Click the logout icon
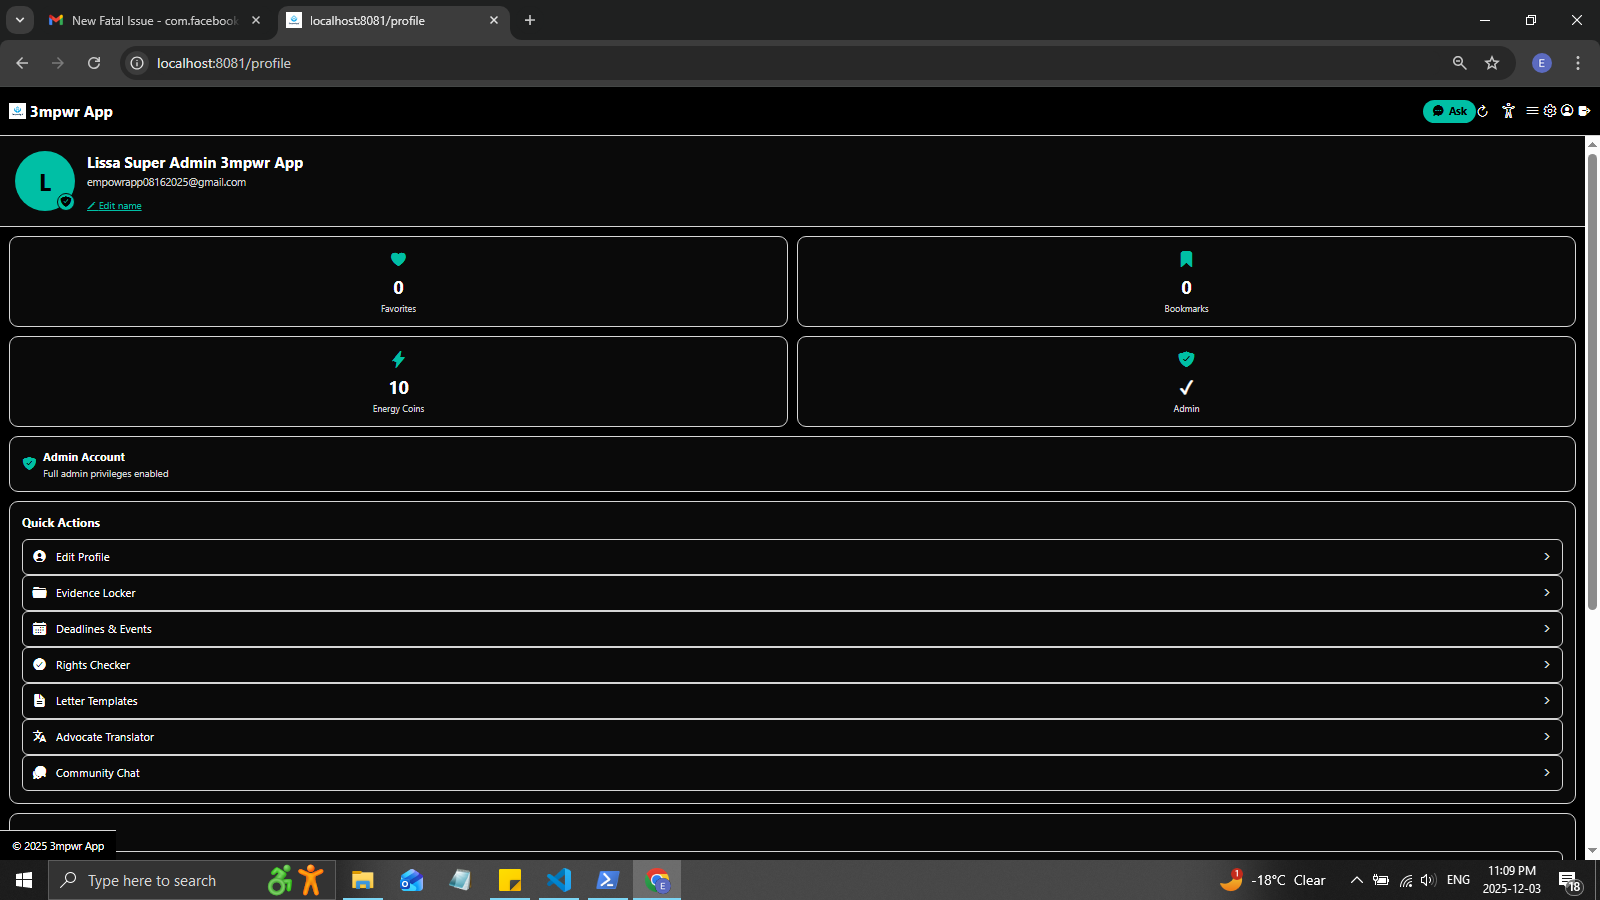This screenshot has height=900, width=1600. 1583,111
